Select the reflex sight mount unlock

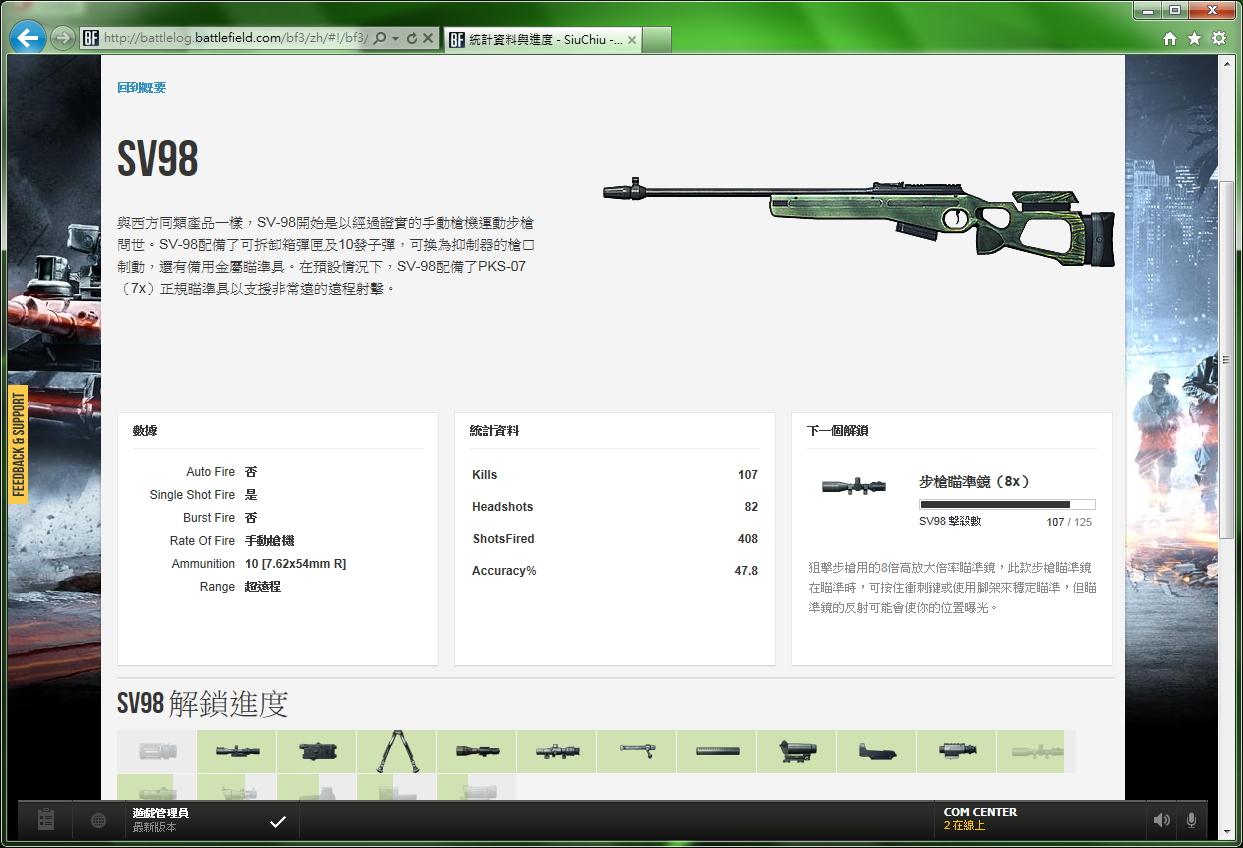[x=876, y=751]
